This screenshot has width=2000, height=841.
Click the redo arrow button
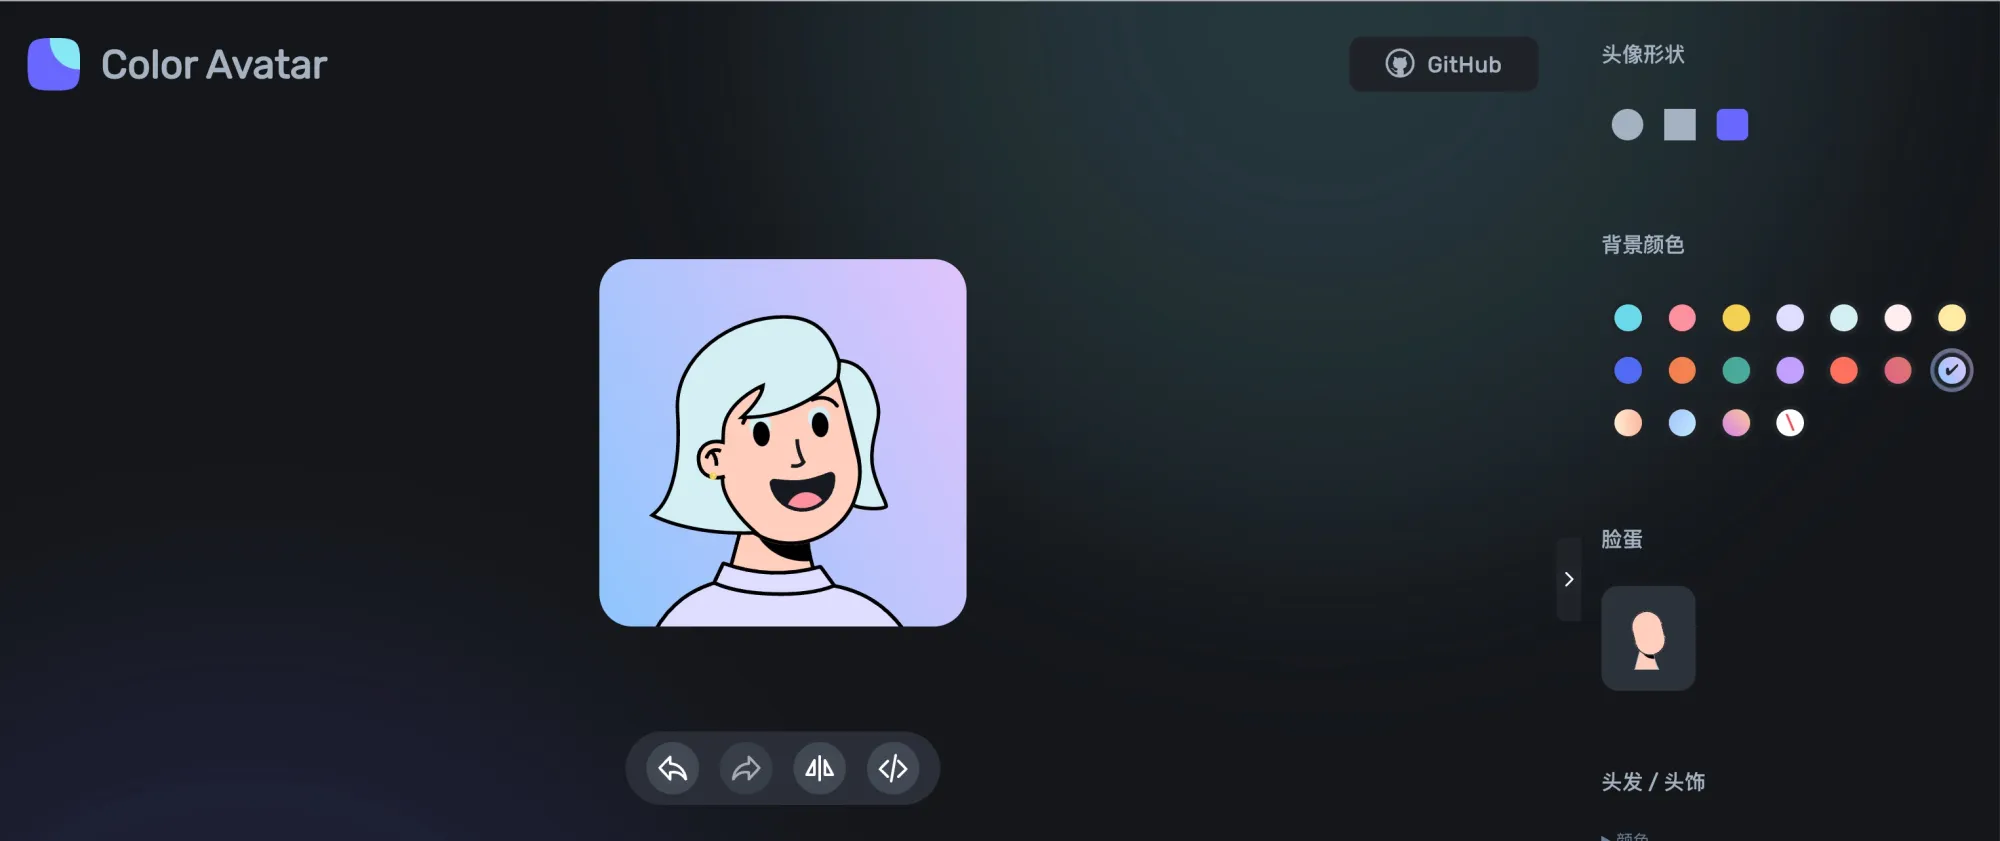click(746, 768)
